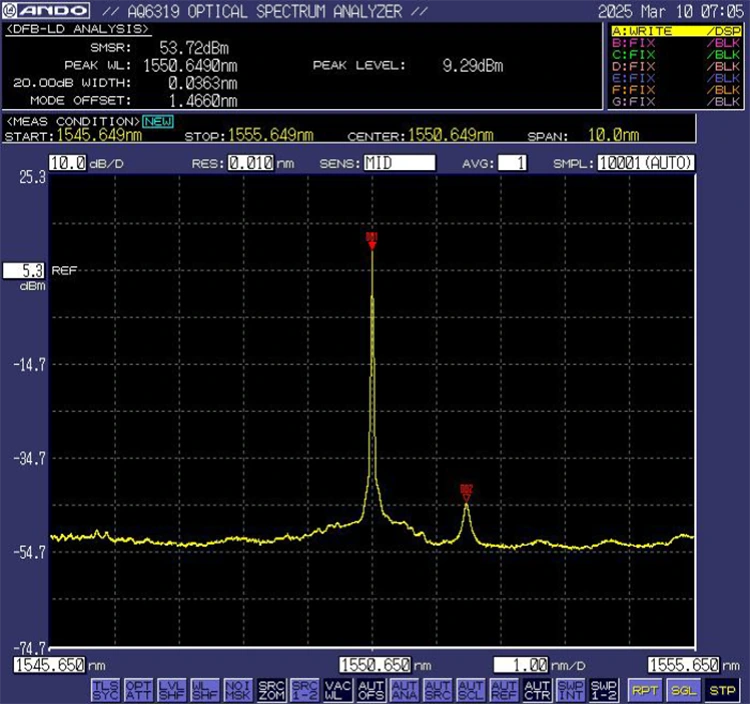Select RPT repeat sweep mode
The height and width of the screenshot is (704, 750).
point(644,689)
